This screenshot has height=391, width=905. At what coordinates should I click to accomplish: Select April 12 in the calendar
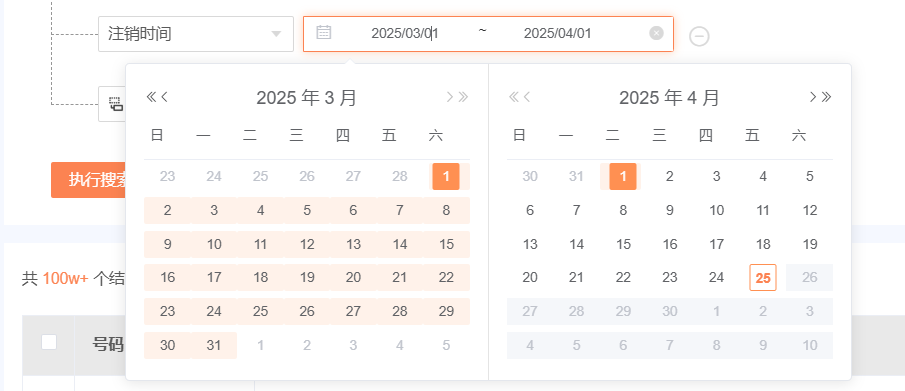tap(810, 211)
